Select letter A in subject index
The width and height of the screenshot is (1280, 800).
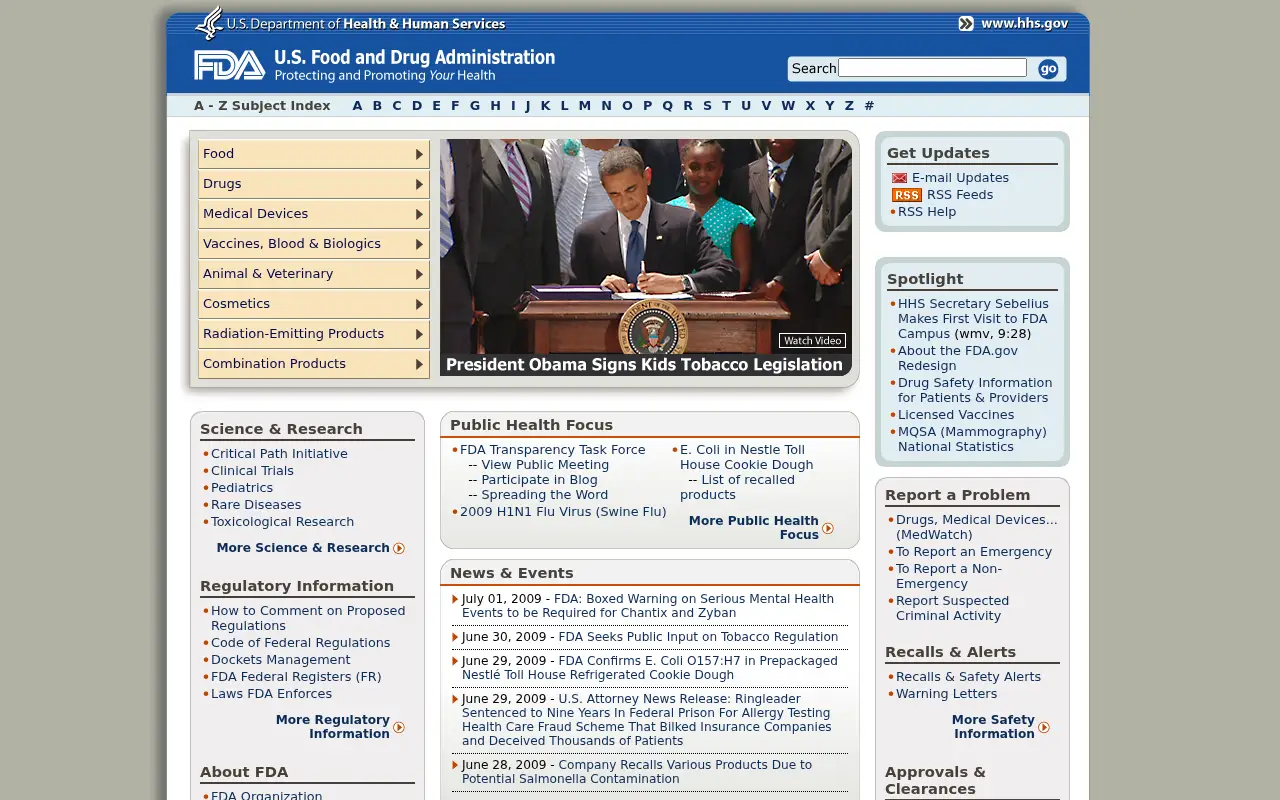(x=357, y=106)
